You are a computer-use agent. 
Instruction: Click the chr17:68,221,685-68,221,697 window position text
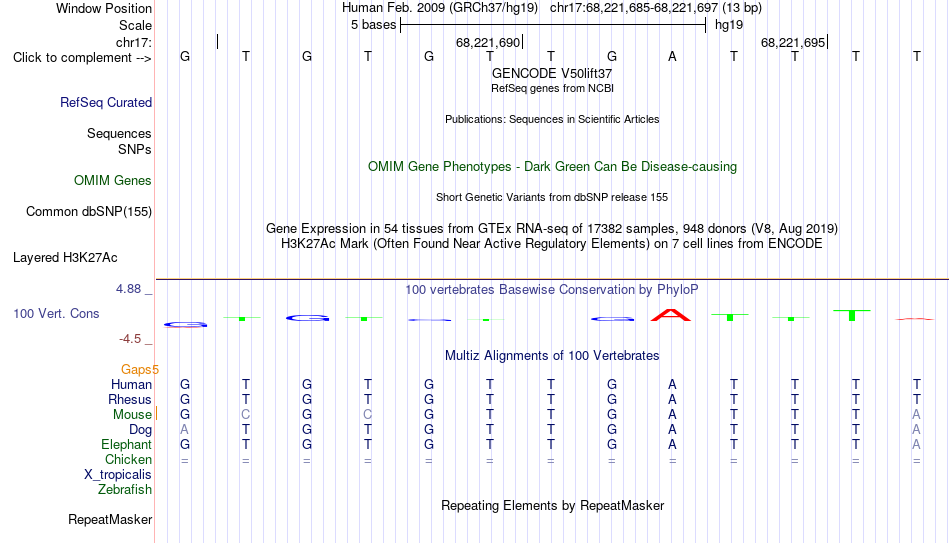click(x=634, y=8)
